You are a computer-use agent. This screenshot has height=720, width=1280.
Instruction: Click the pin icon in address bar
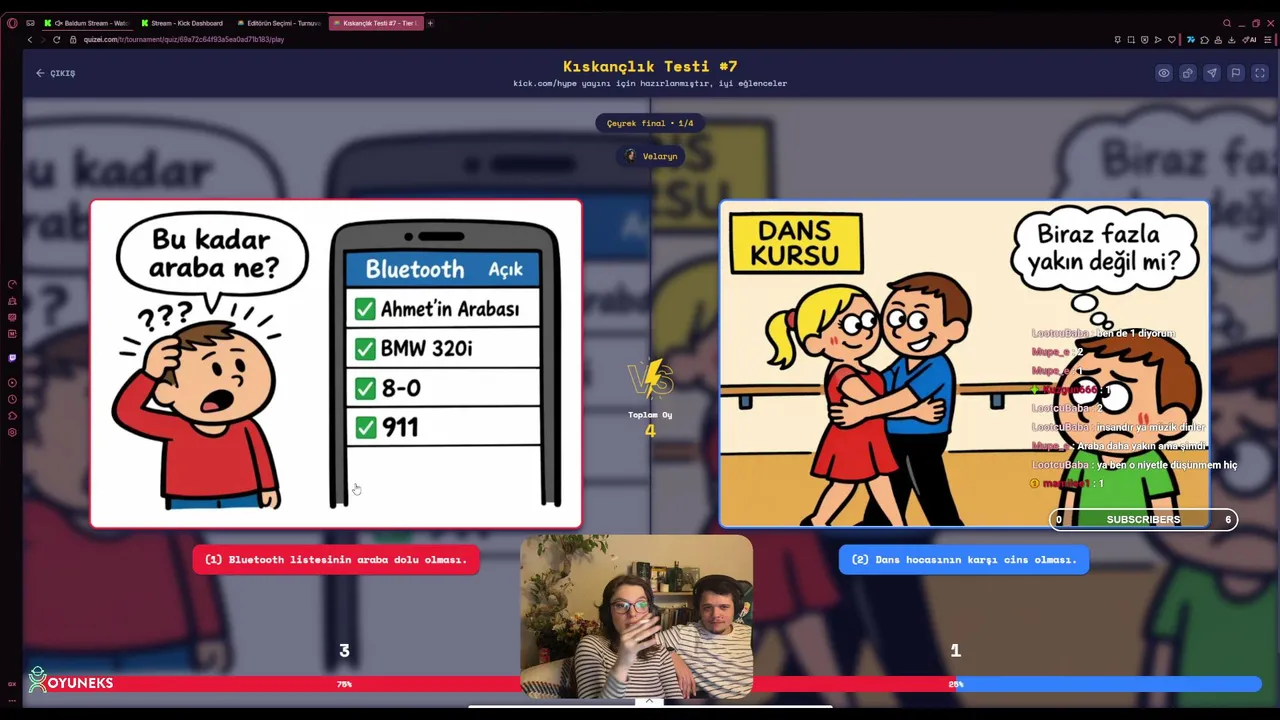click(1117, 40)
